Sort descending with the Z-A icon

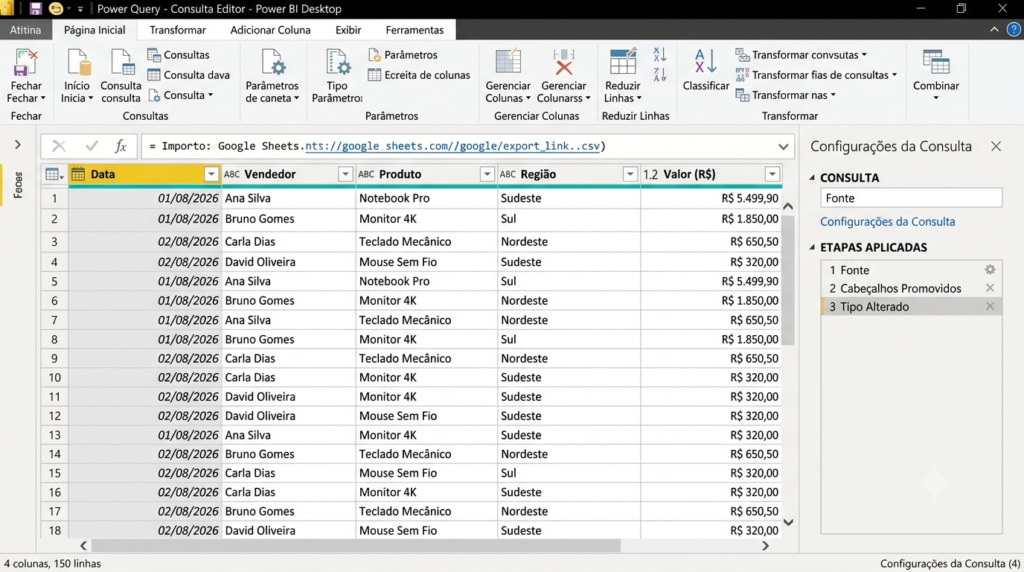tap(660, 74)
